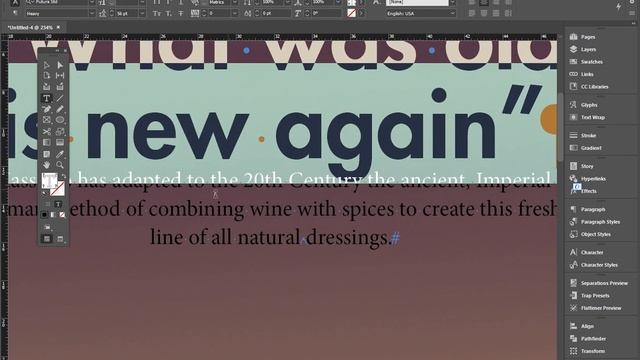
Task: Select the Direct Selection tool
Action: [60, 65]
